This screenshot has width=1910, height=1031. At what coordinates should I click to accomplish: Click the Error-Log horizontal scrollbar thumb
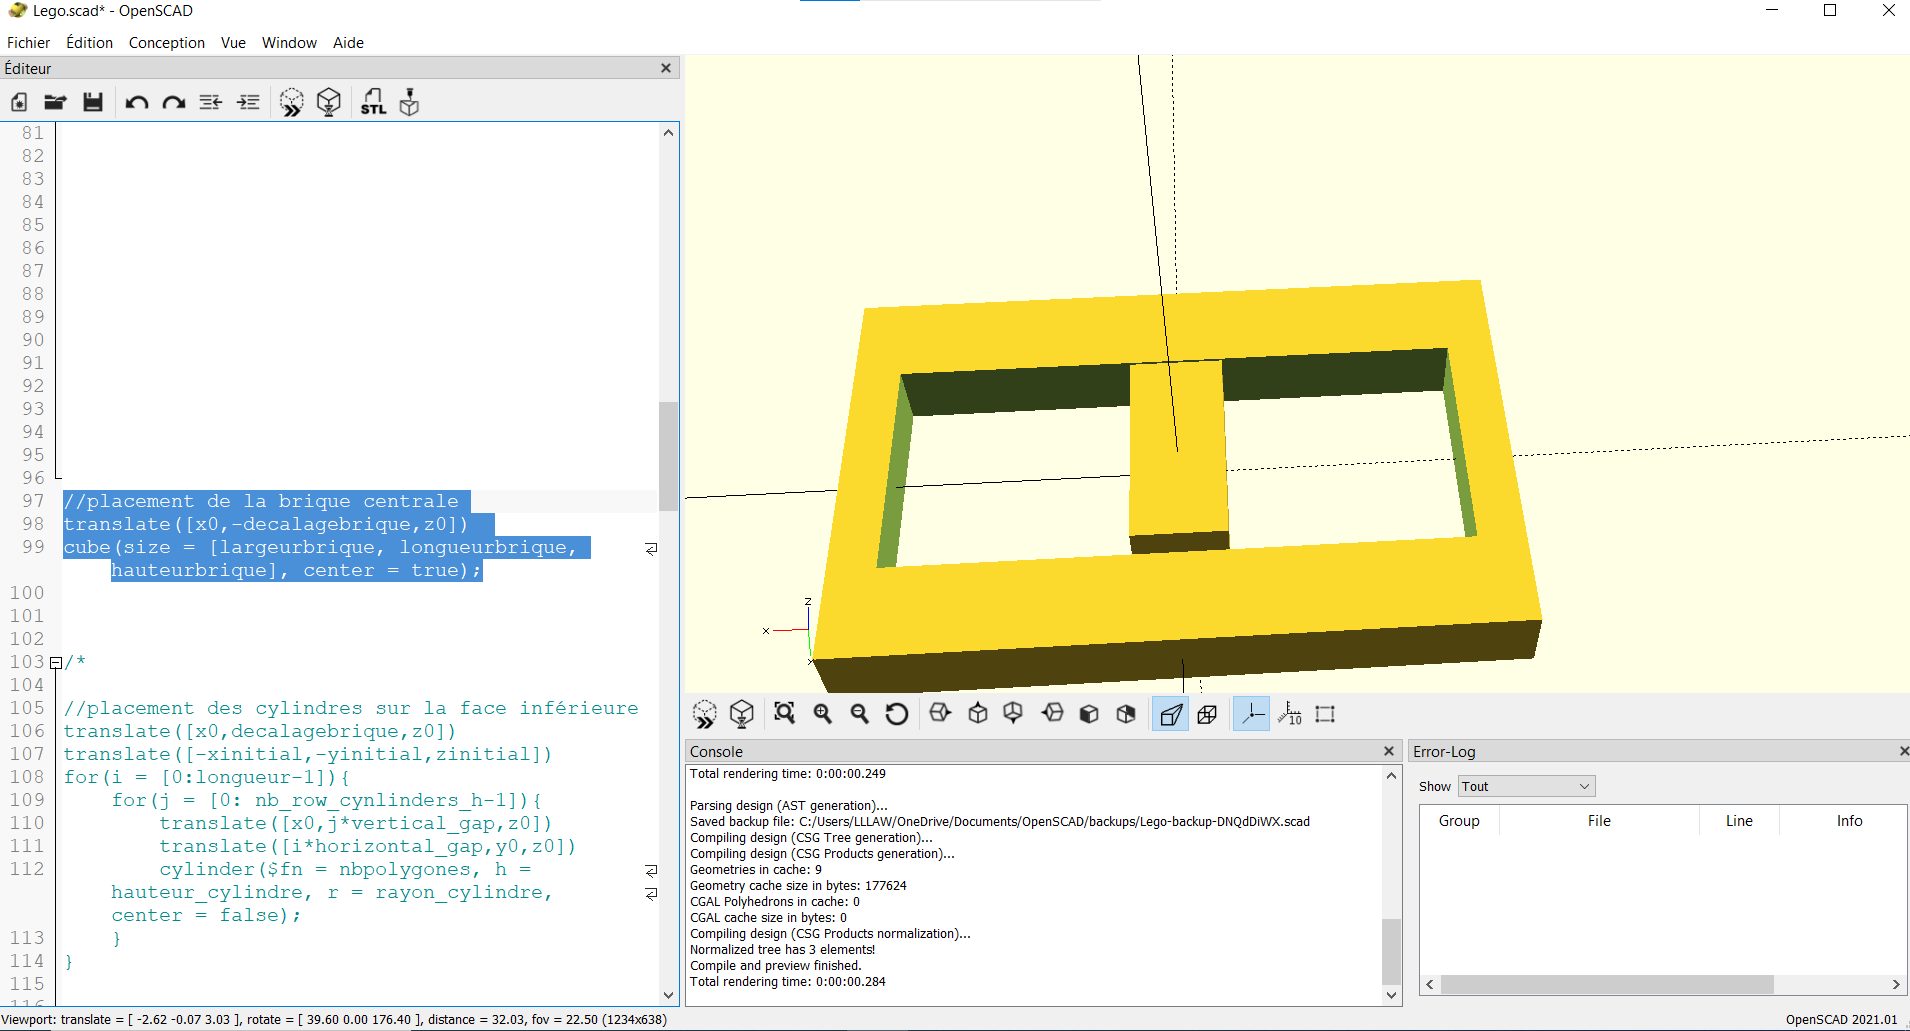coord(1607,985)
